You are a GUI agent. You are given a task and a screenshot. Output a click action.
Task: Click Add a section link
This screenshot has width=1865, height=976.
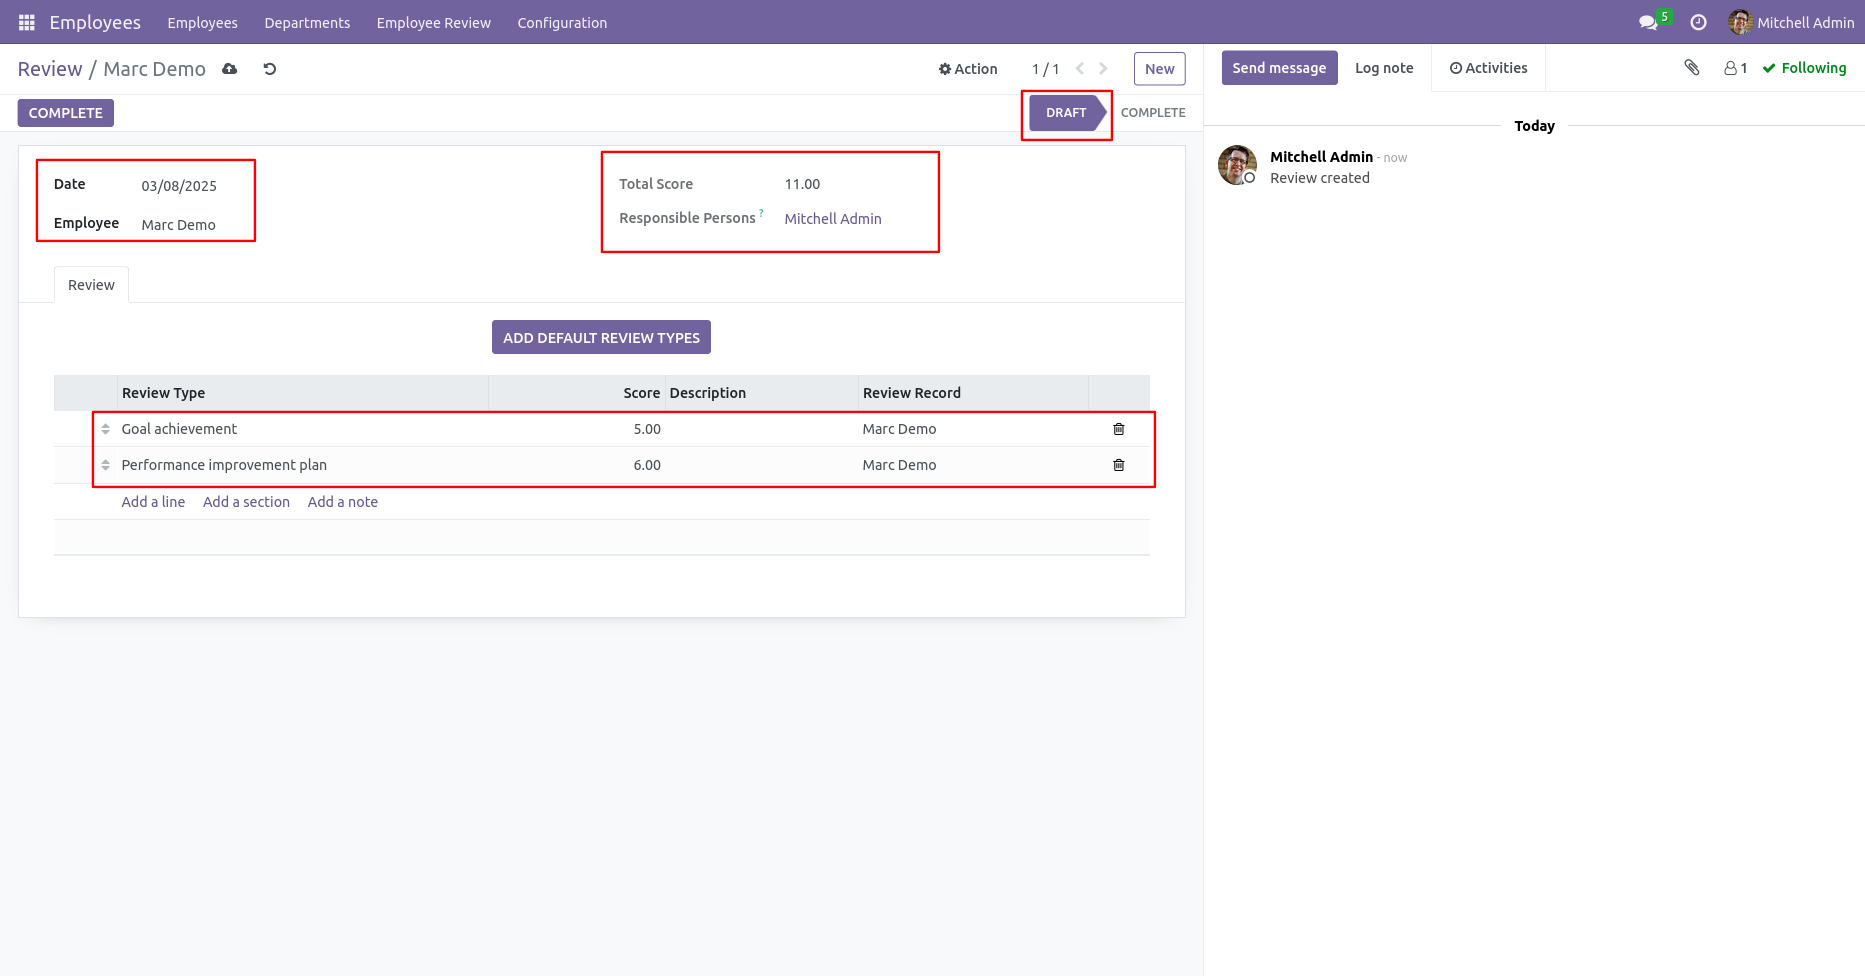[x=246, y=502]
